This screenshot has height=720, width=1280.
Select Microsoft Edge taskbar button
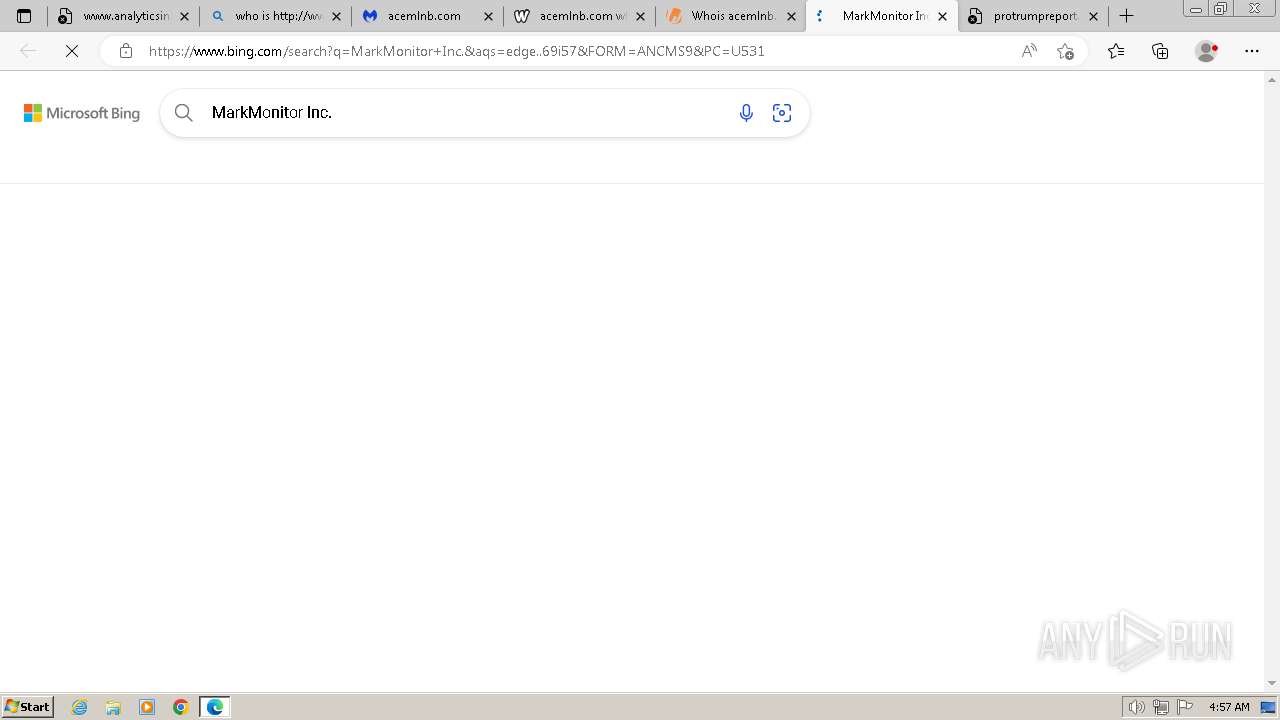(215, 707)
